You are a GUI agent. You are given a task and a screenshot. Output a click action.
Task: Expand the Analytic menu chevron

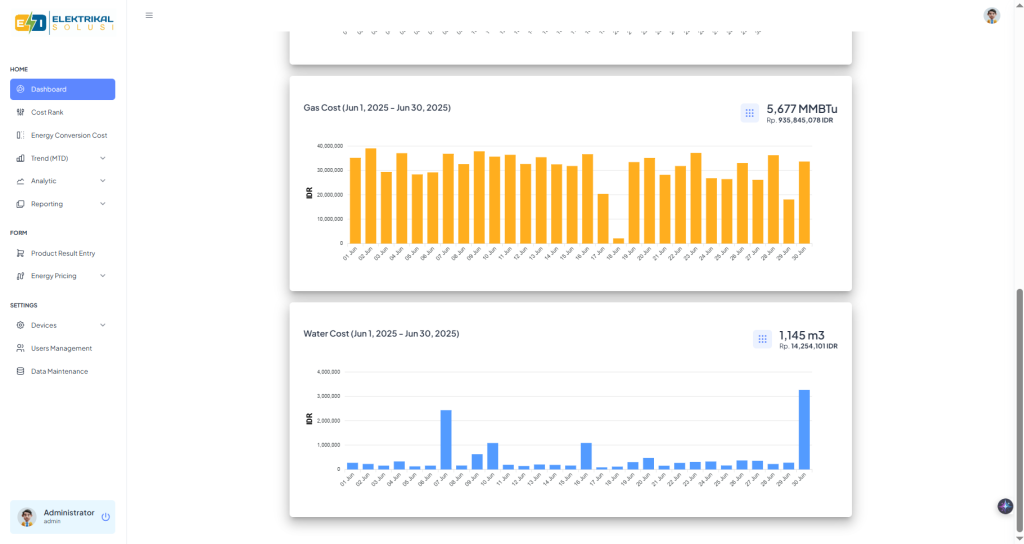[103, 181]
